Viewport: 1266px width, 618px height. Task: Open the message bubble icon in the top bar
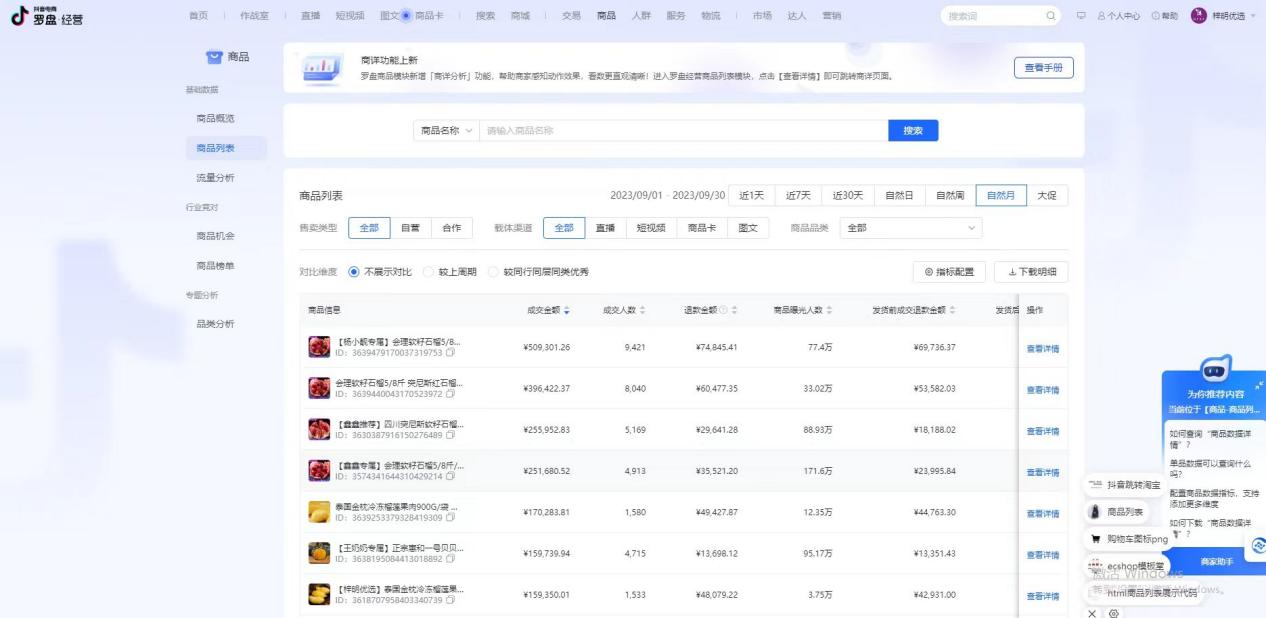pyautogui.click(x=1081, y=14)
